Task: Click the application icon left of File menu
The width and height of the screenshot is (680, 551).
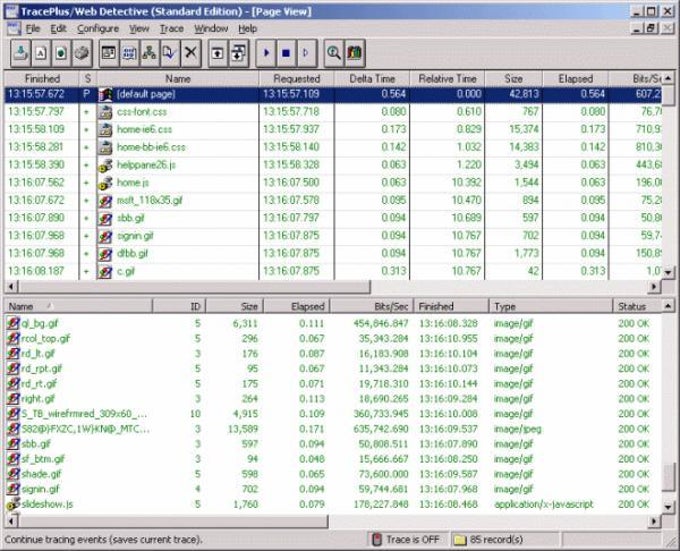Action: coord(13,28)
